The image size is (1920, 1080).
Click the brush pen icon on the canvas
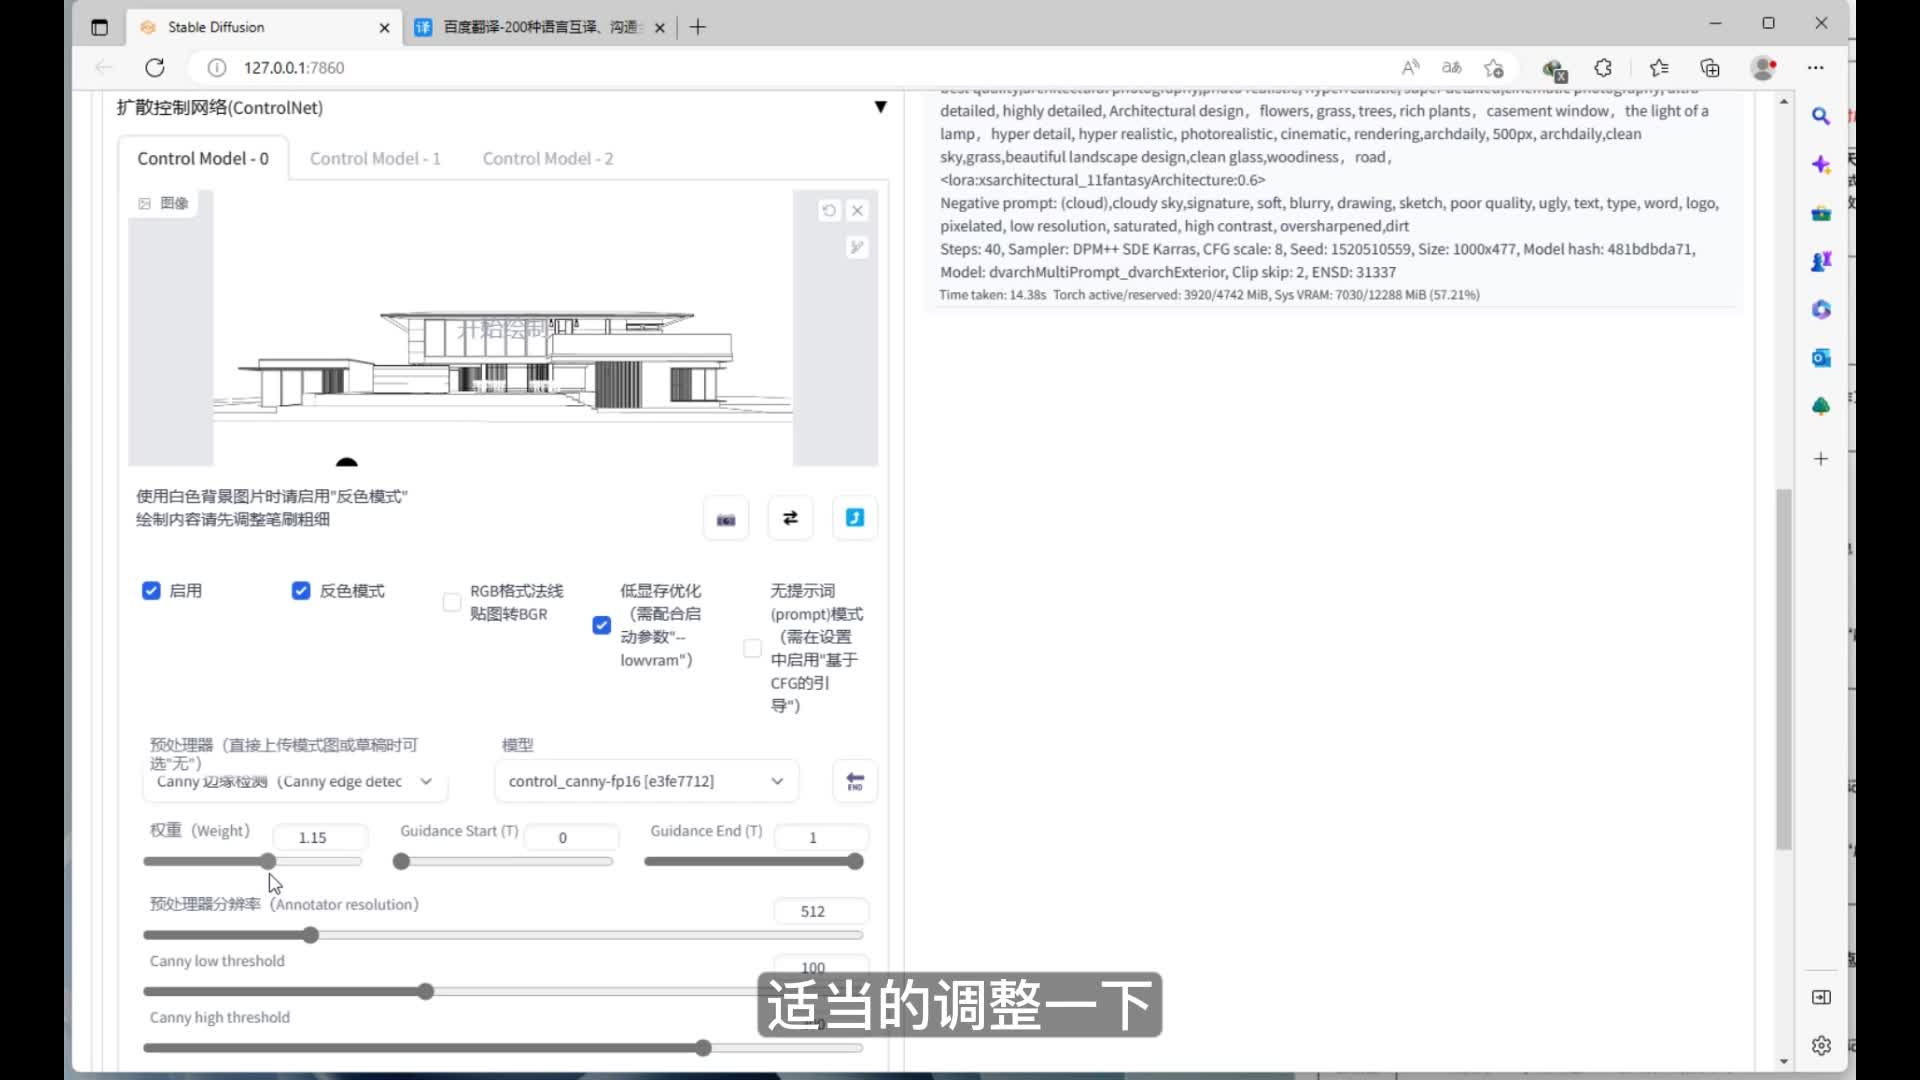tap(857, 247)
